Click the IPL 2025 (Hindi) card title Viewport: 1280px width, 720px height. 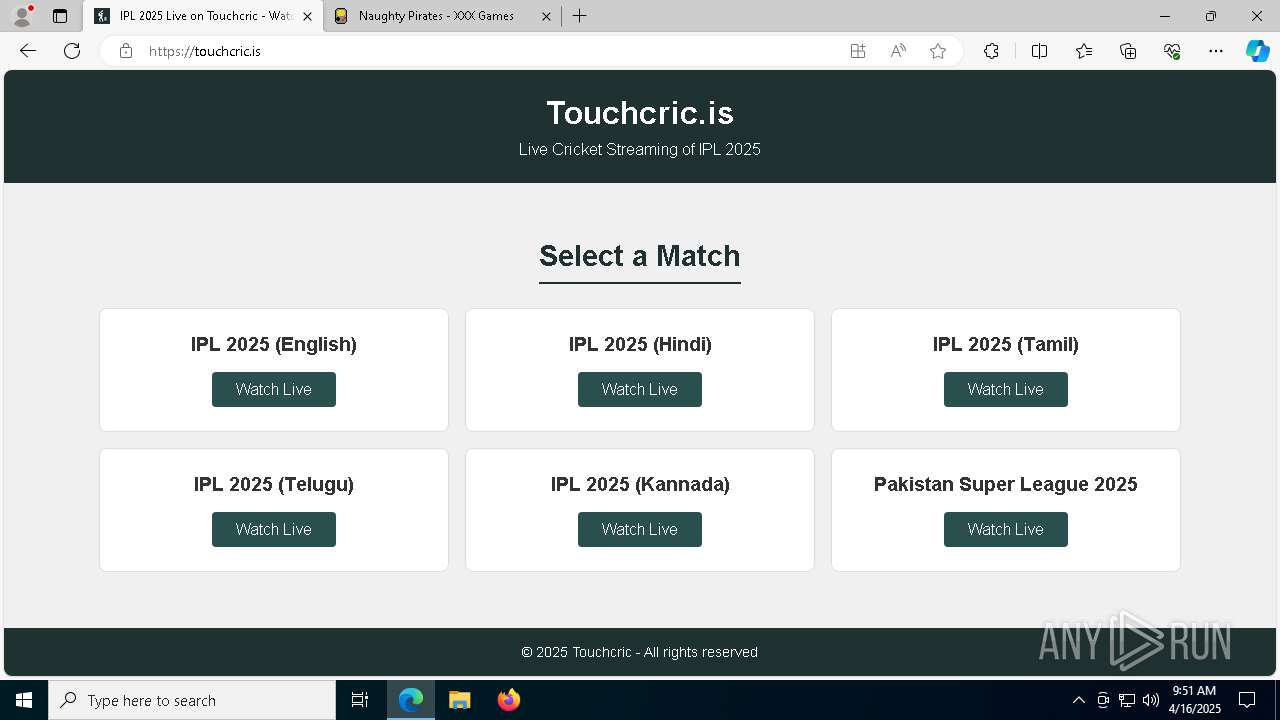click(x=640, y=344)
